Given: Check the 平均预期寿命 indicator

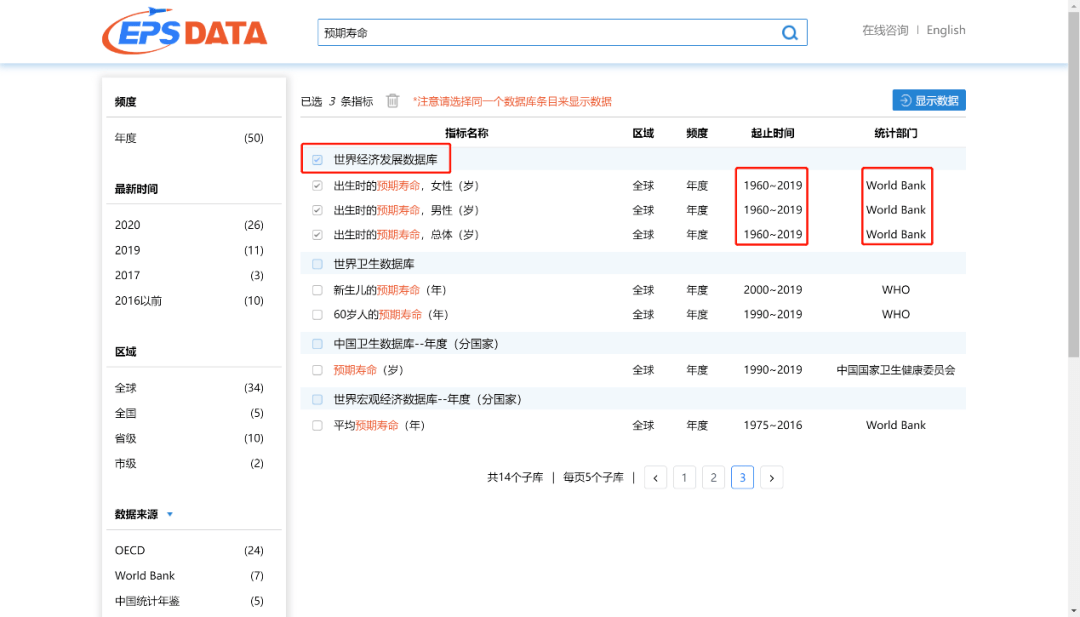Looking at the screenshot, I should click(x=317, y=424).
